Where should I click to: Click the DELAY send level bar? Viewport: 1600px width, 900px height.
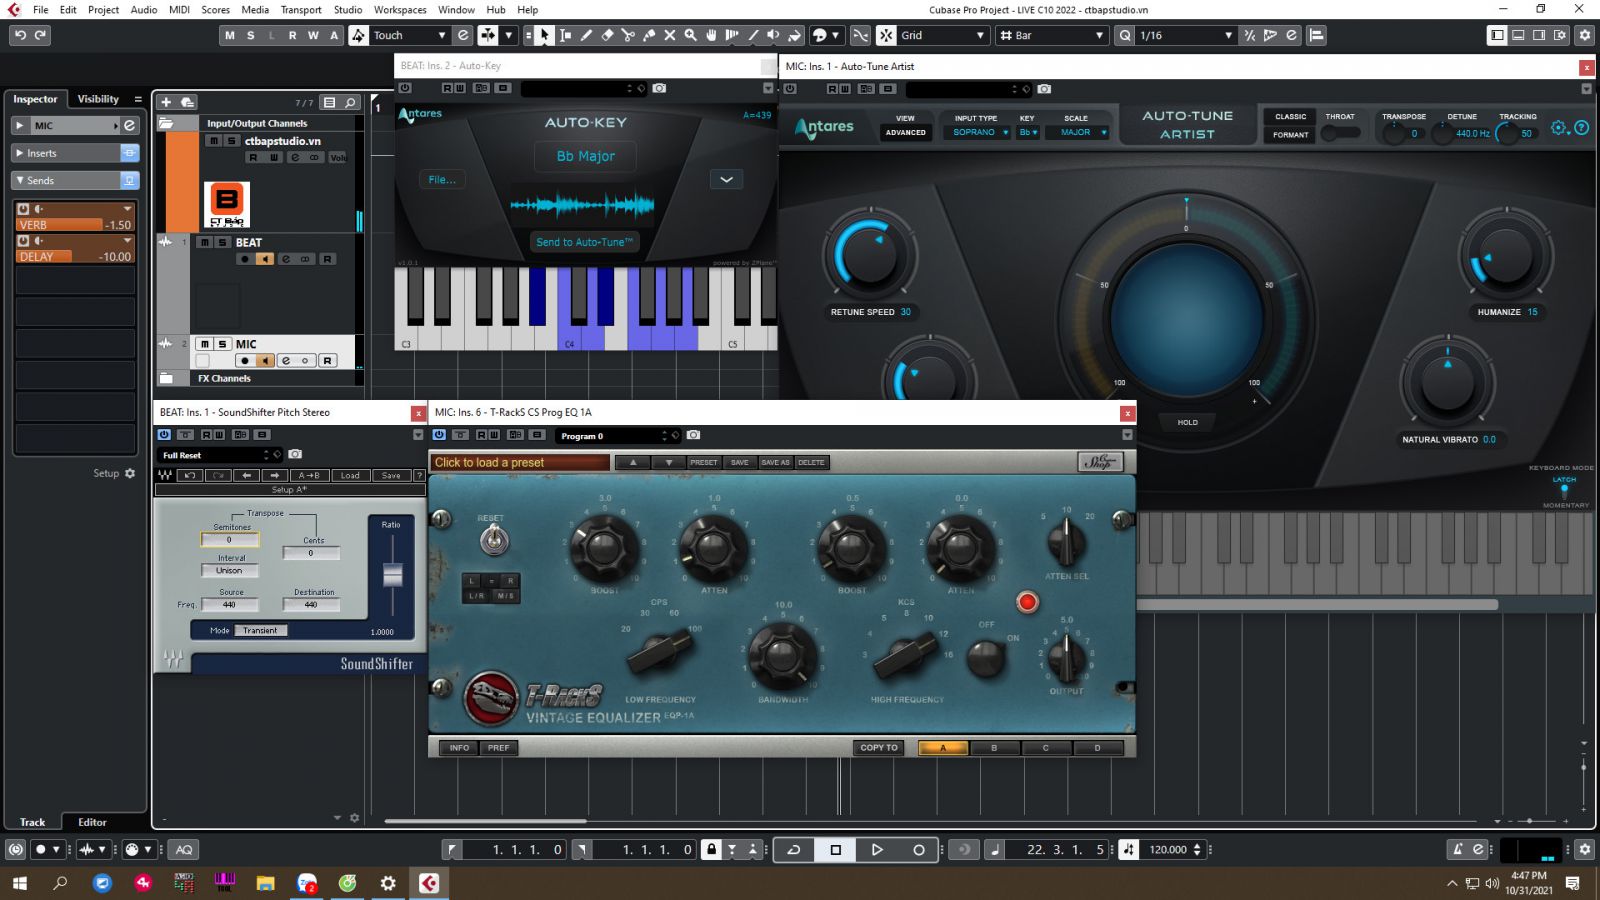point(75,257)
